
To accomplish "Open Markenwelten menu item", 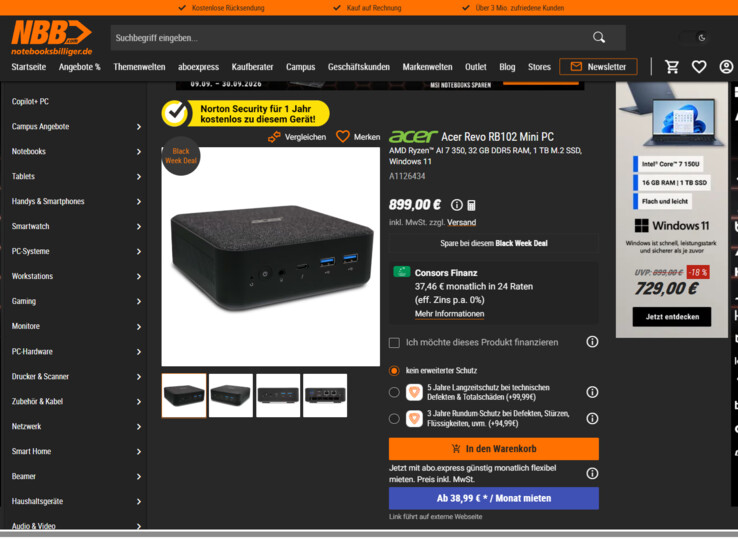I will click(x=427, y=67).
